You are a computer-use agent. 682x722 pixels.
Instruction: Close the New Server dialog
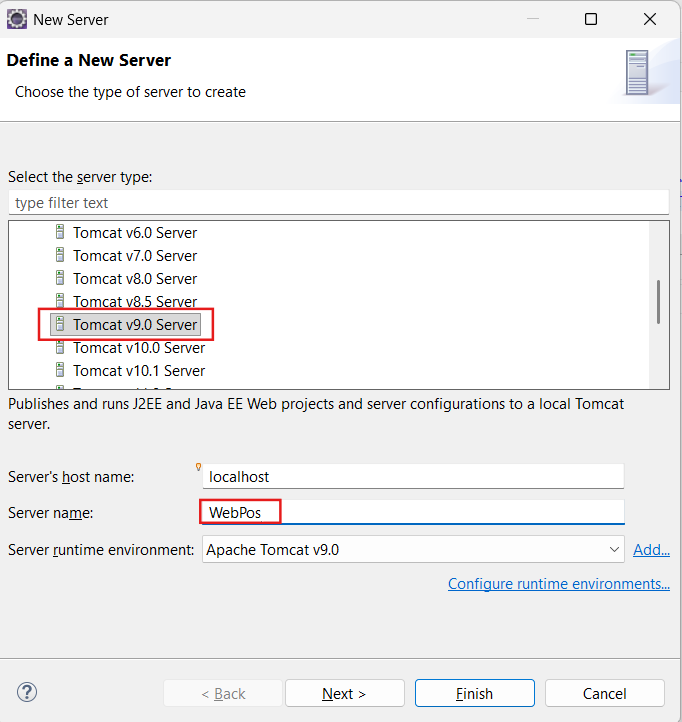650,19
